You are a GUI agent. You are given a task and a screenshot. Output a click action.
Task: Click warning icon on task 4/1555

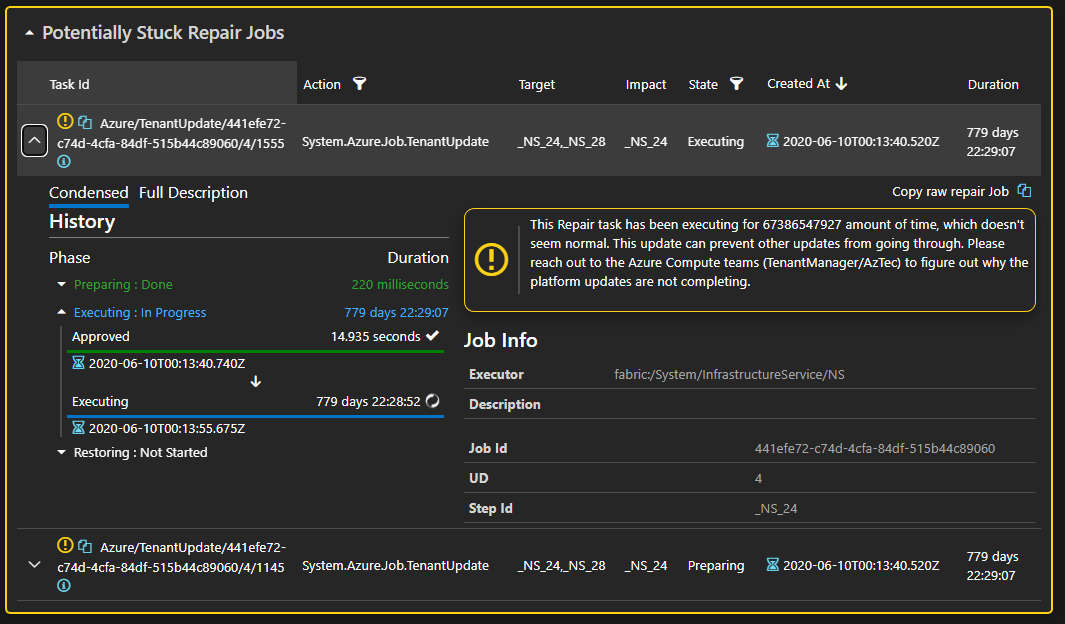65,122
